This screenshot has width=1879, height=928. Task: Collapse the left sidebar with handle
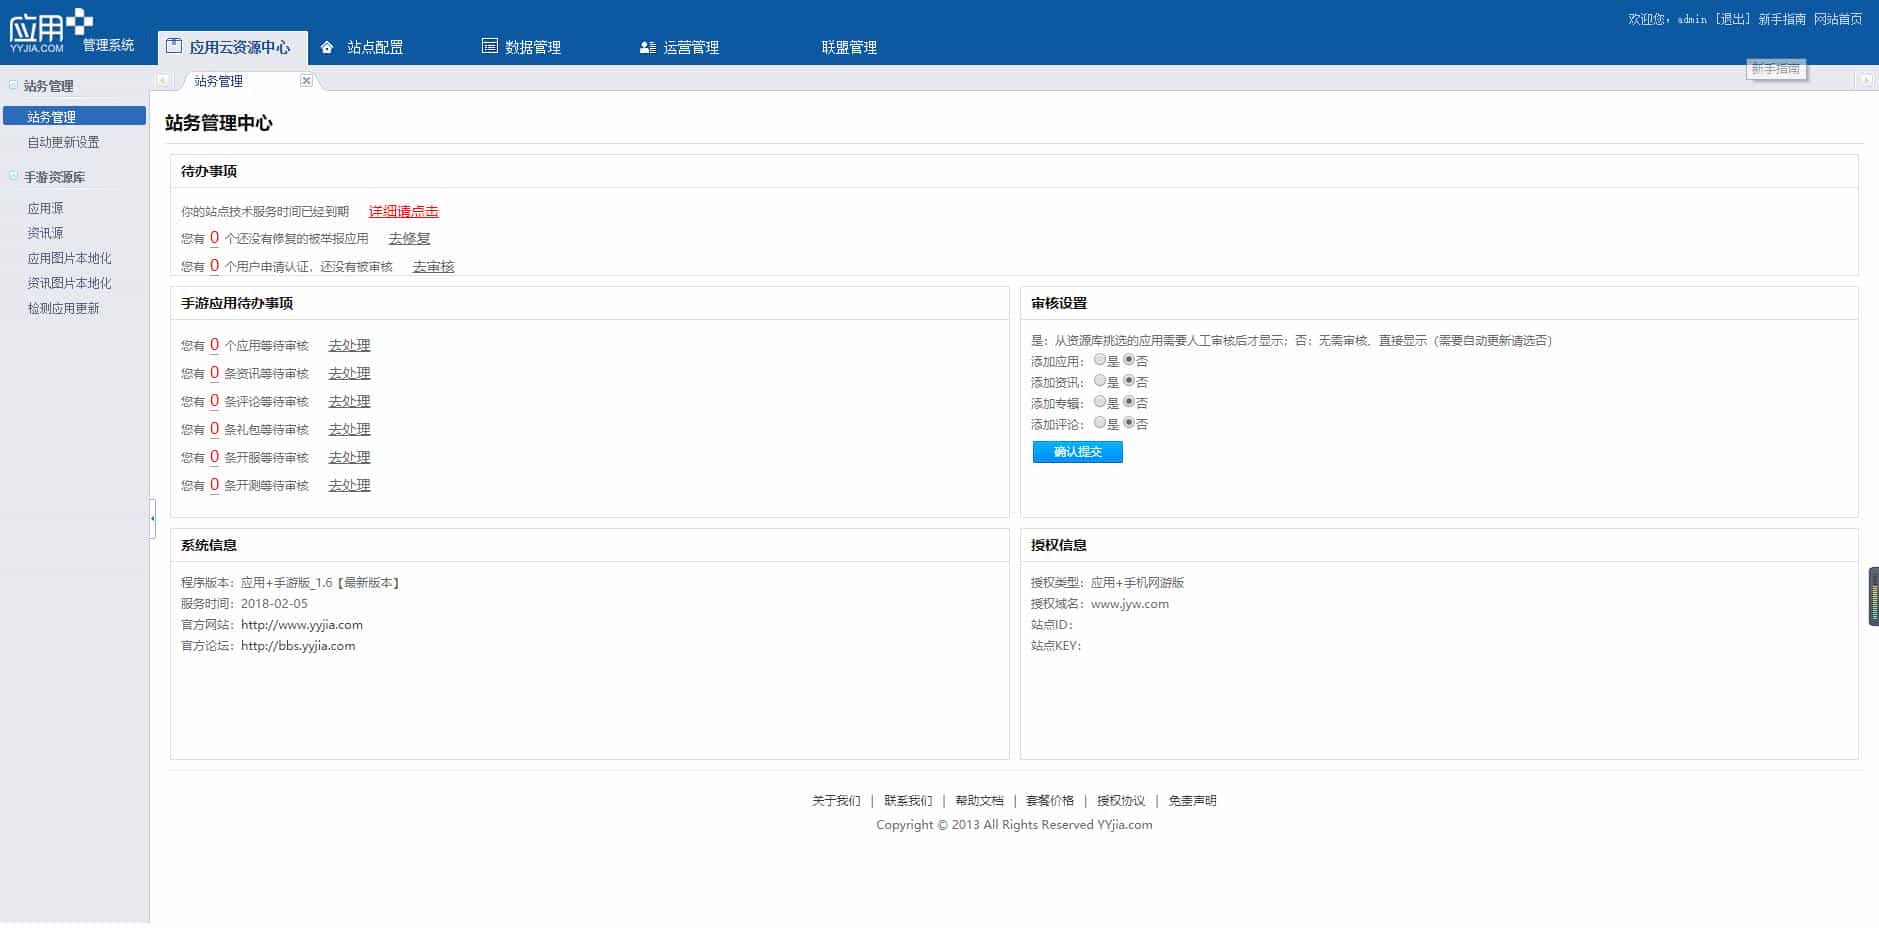(153, 518)
